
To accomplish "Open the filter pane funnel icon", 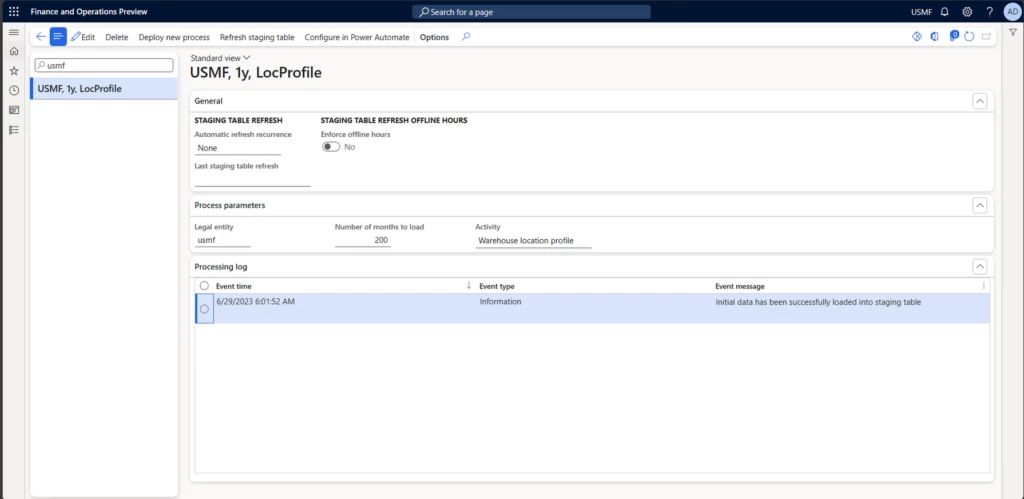I will pyautogui.click(x=1013, y=32).
